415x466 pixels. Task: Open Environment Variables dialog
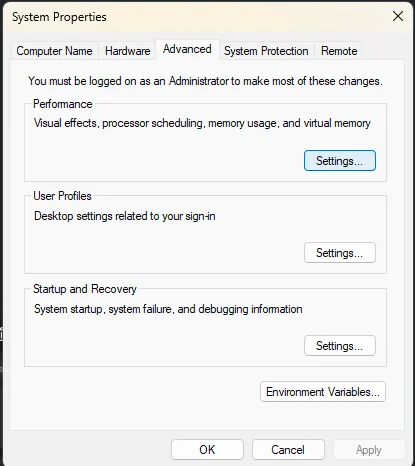323,392
